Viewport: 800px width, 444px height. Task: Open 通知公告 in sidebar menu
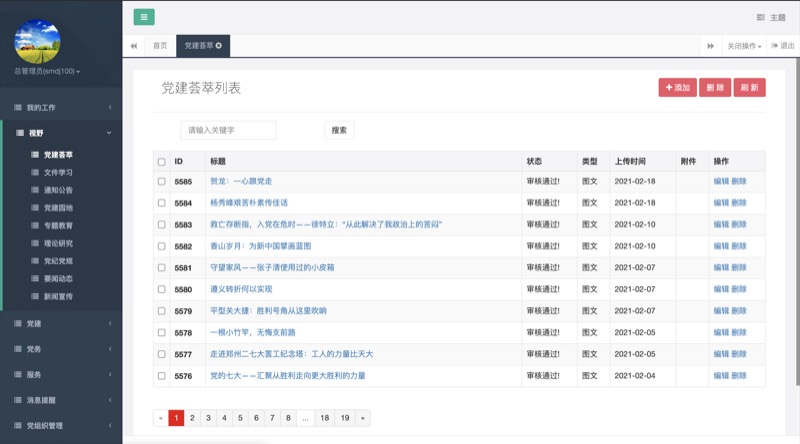tap(58, 190)
